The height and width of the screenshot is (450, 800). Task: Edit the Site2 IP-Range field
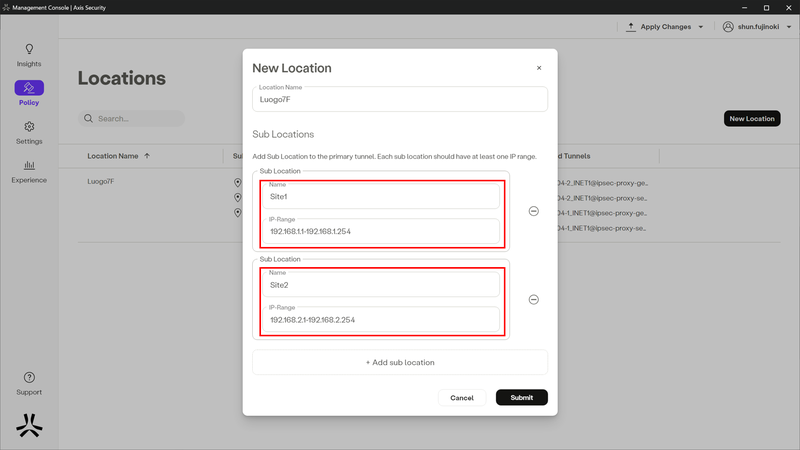[x=381, y=319]
